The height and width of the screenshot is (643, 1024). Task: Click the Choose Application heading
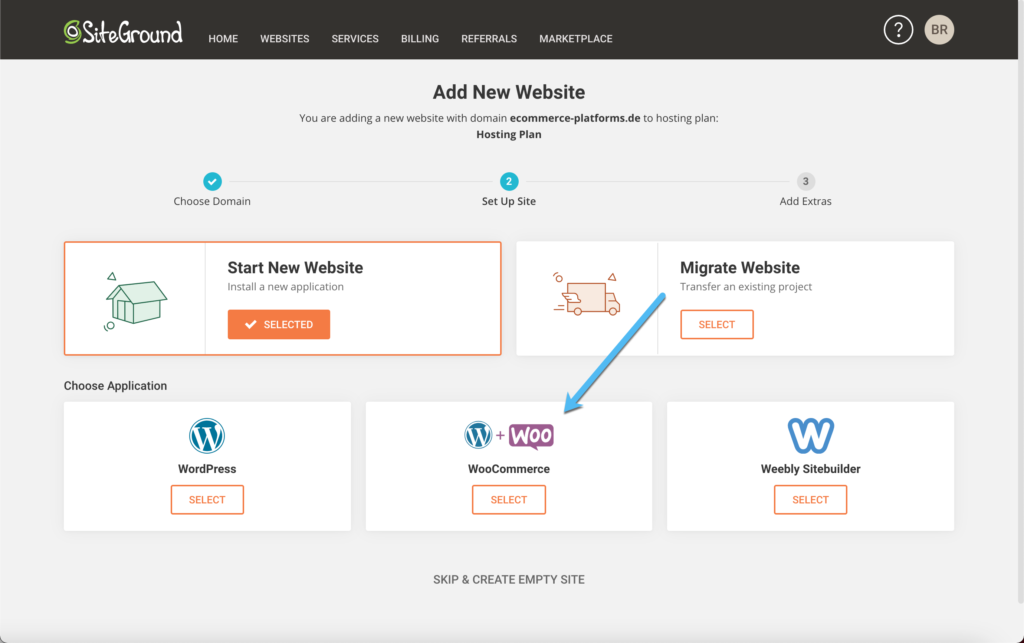coord(116,386)
